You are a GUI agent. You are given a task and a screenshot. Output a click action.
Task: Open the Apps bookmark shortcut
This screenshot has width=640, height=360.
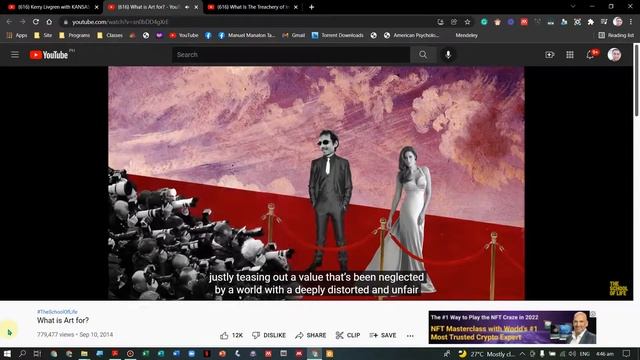[17, 36]
